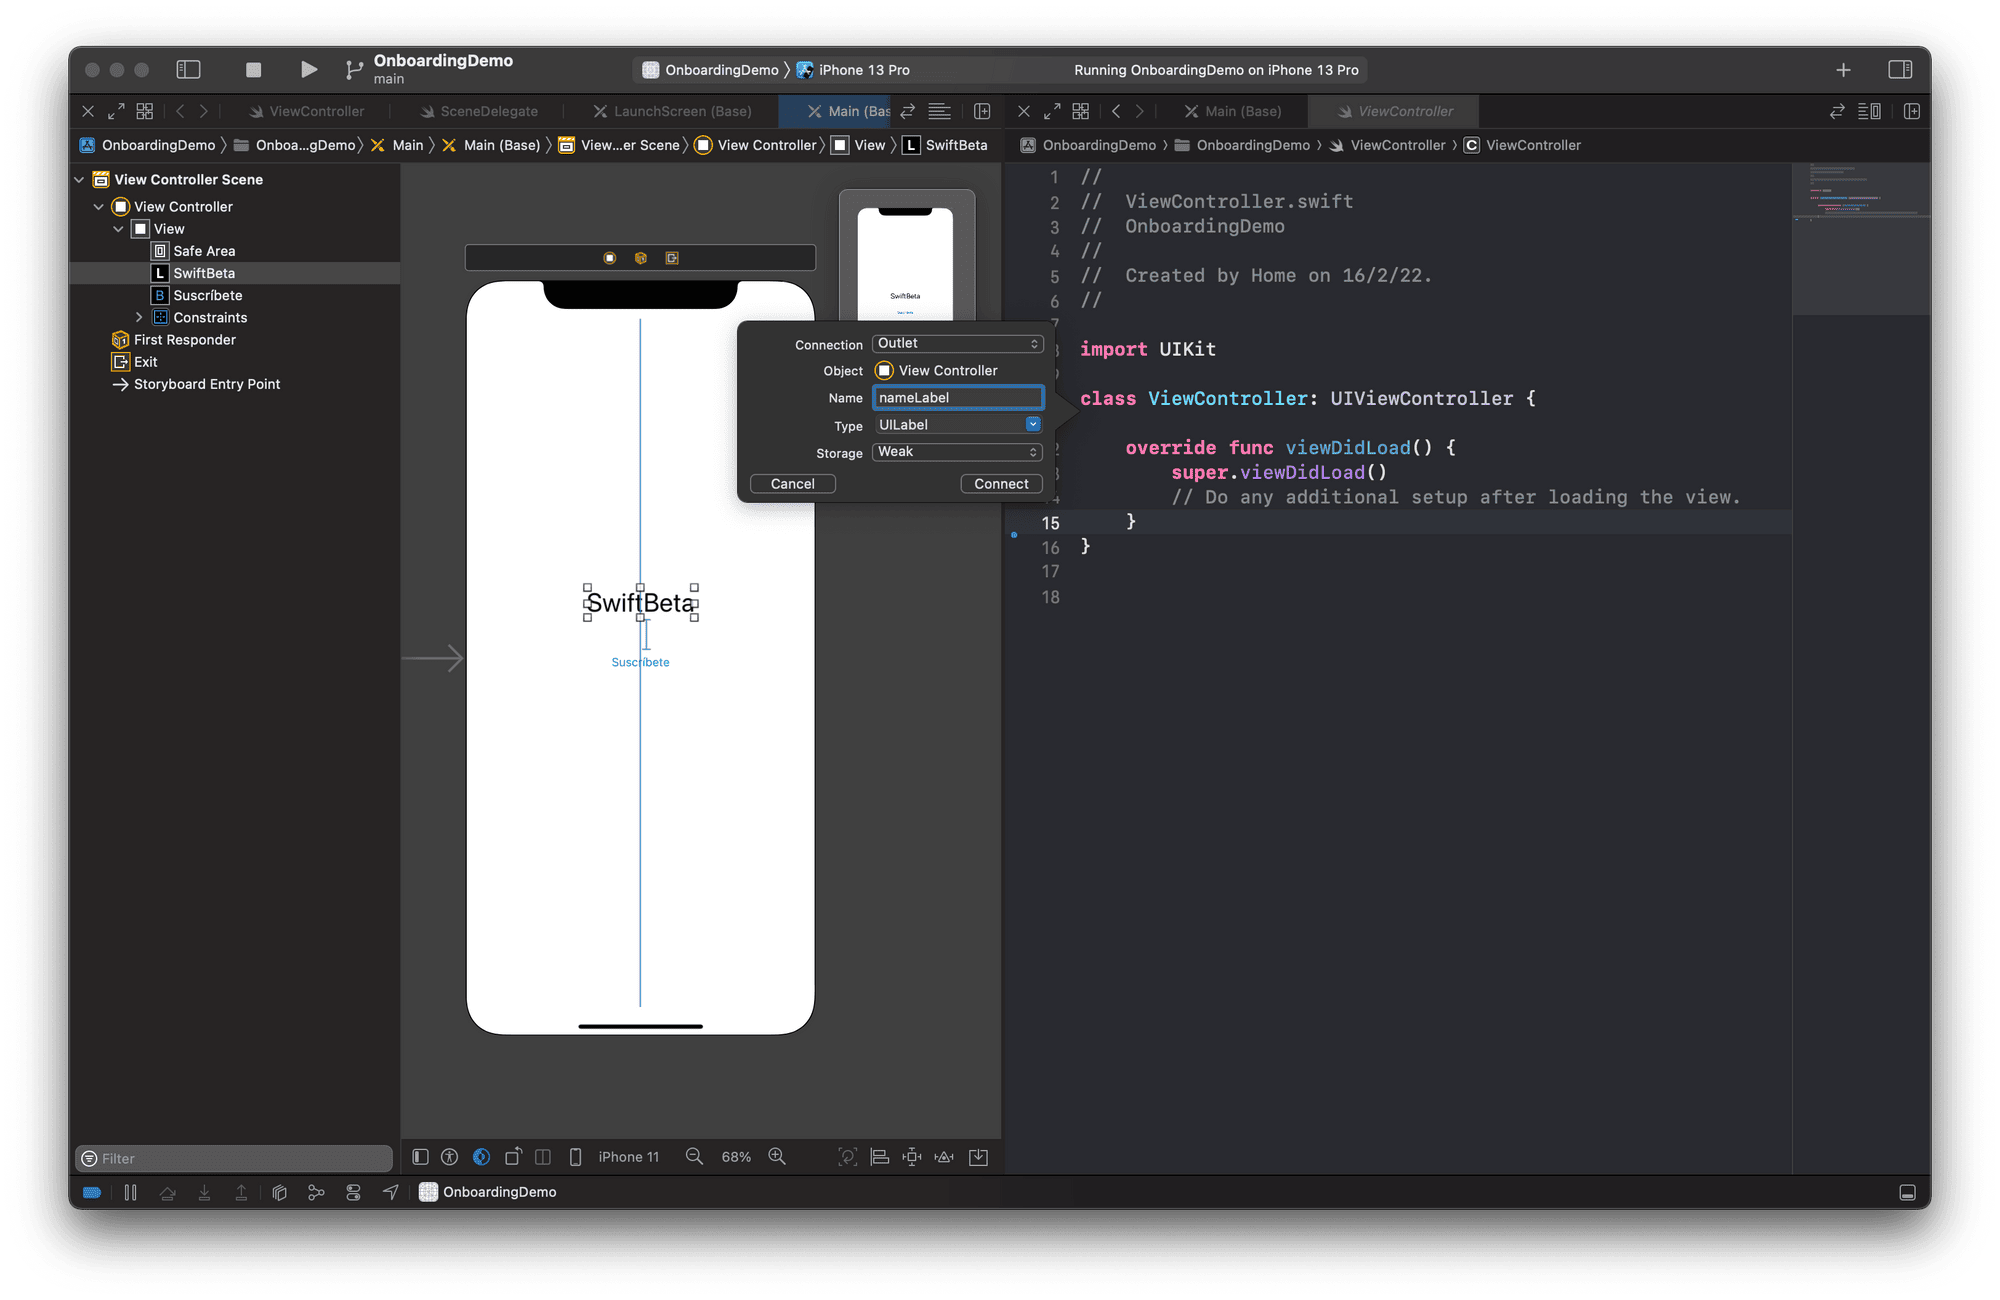
Task: Change device orientation in canvas bar
Action: [513, 1157]
